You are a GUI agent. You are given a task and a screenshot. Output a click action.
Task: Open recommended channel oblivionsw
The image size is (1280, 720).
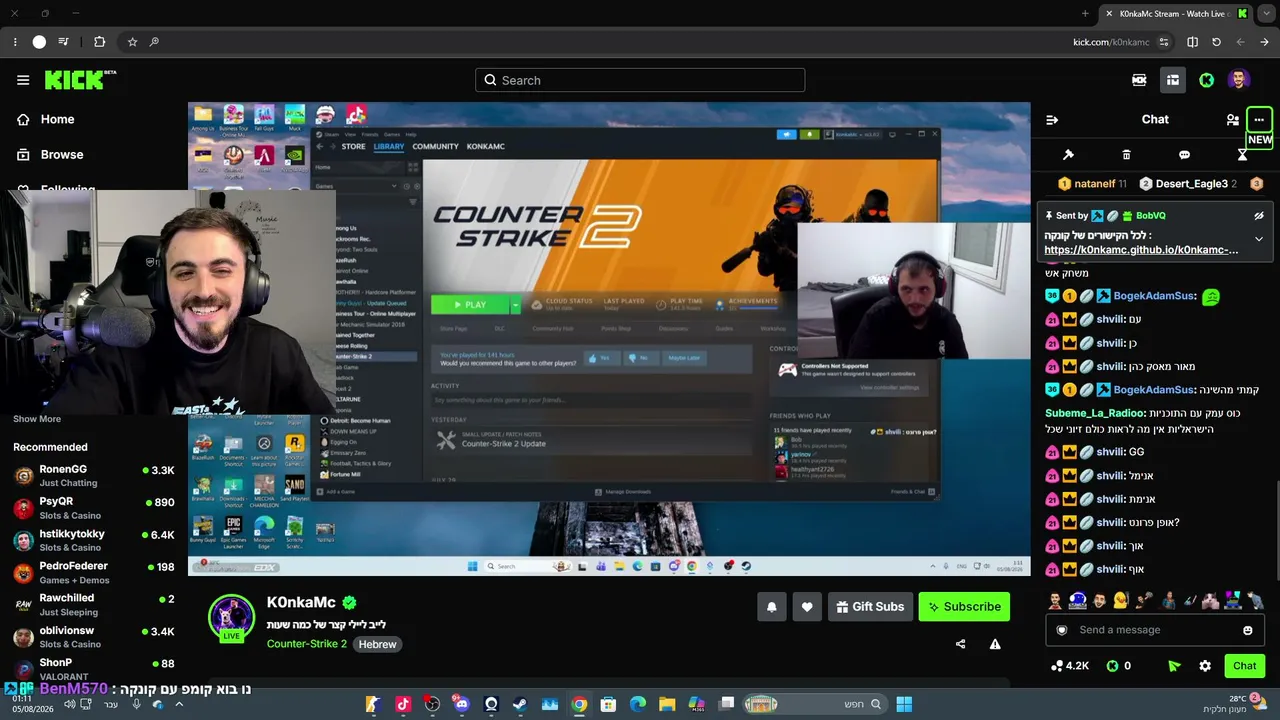click(x=93, y=637)
